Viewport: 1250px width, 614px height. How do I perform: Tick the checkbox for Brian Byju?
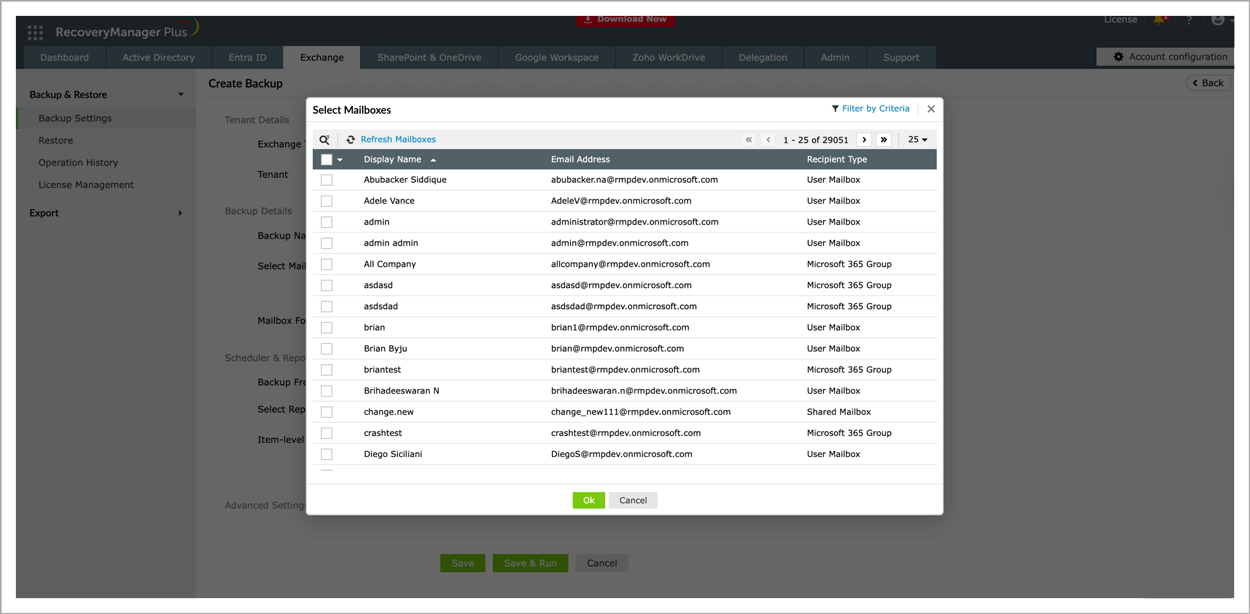point(326,349)
